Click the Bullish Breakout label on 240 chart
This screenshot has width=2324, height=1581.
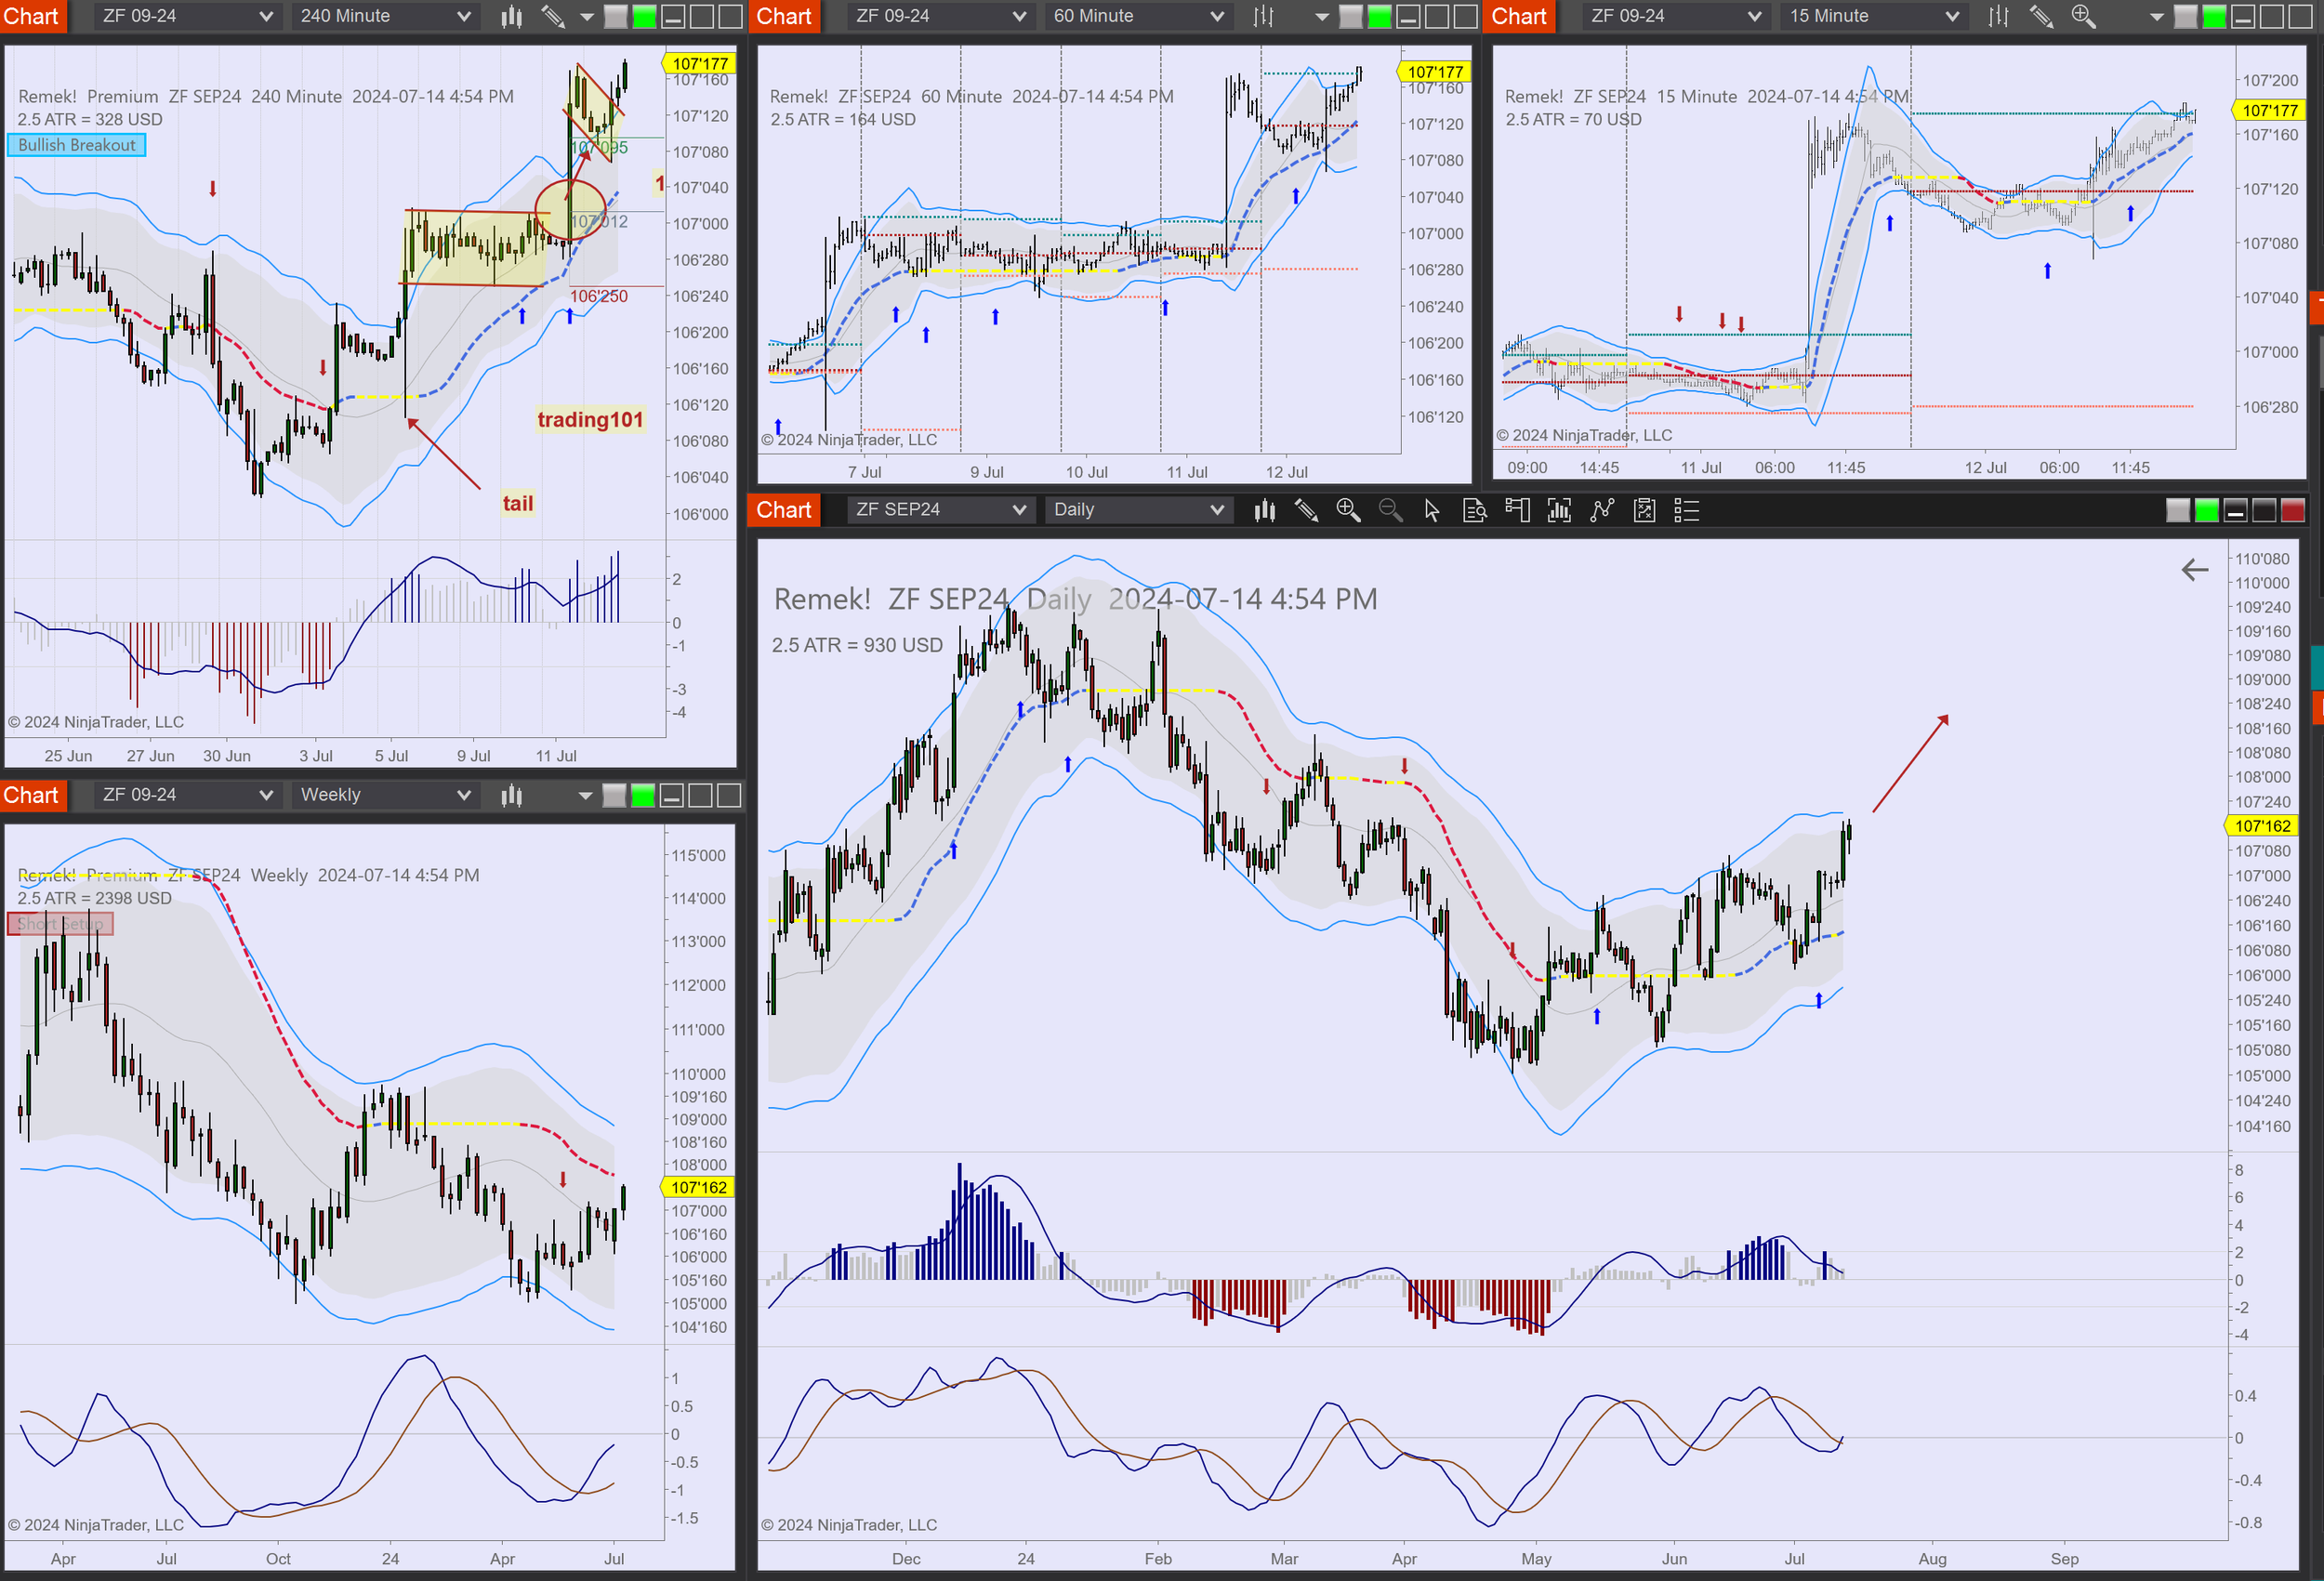[x=77, y=145]
